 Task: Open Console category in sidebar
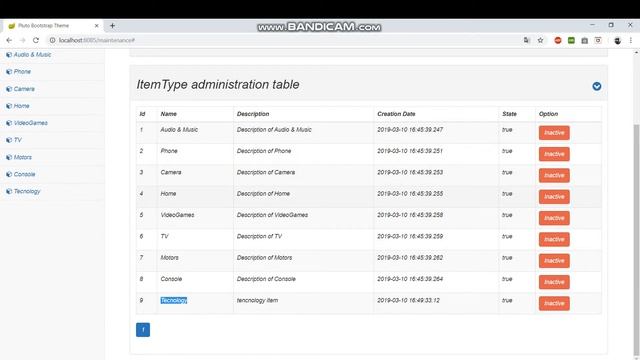pos(24,174)
